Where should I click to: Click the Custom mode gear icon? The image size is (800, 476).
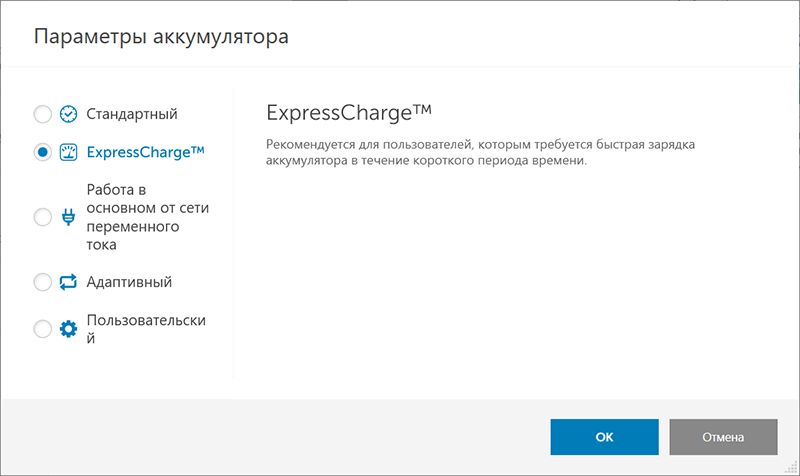pos(68,329)
